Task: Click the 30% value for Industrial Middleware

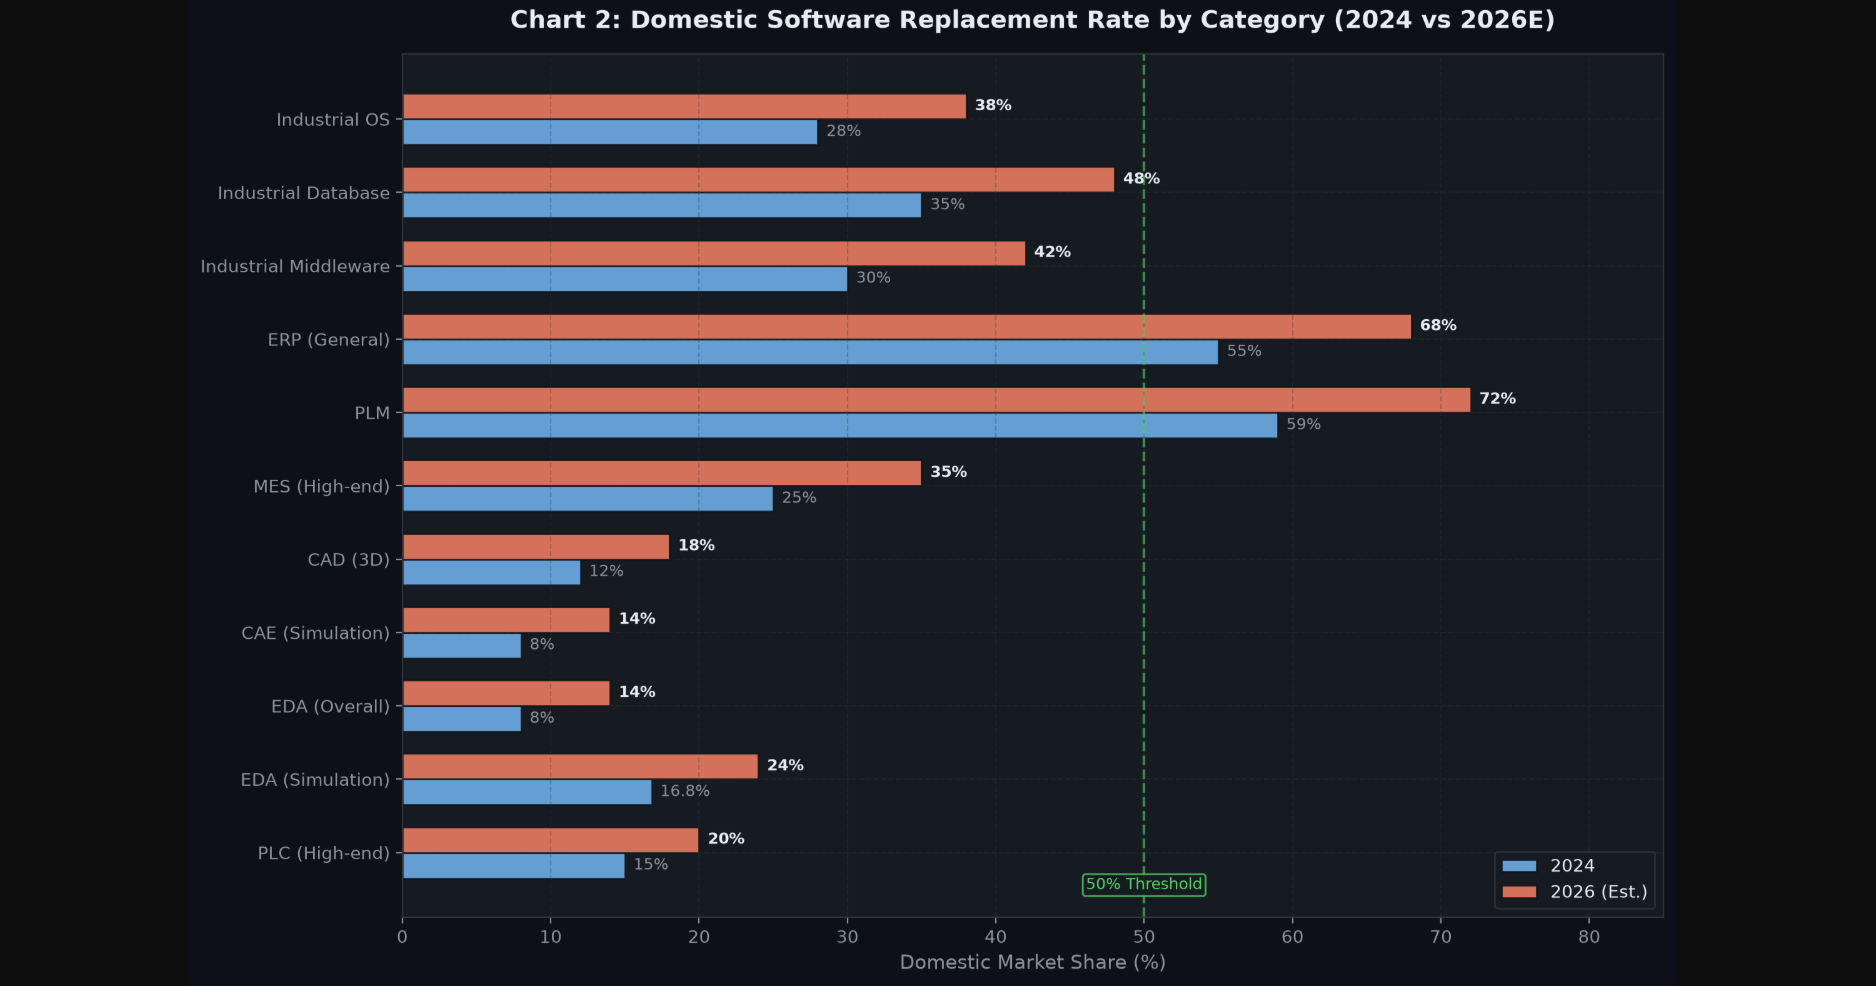Action: (x=873, y=278)
